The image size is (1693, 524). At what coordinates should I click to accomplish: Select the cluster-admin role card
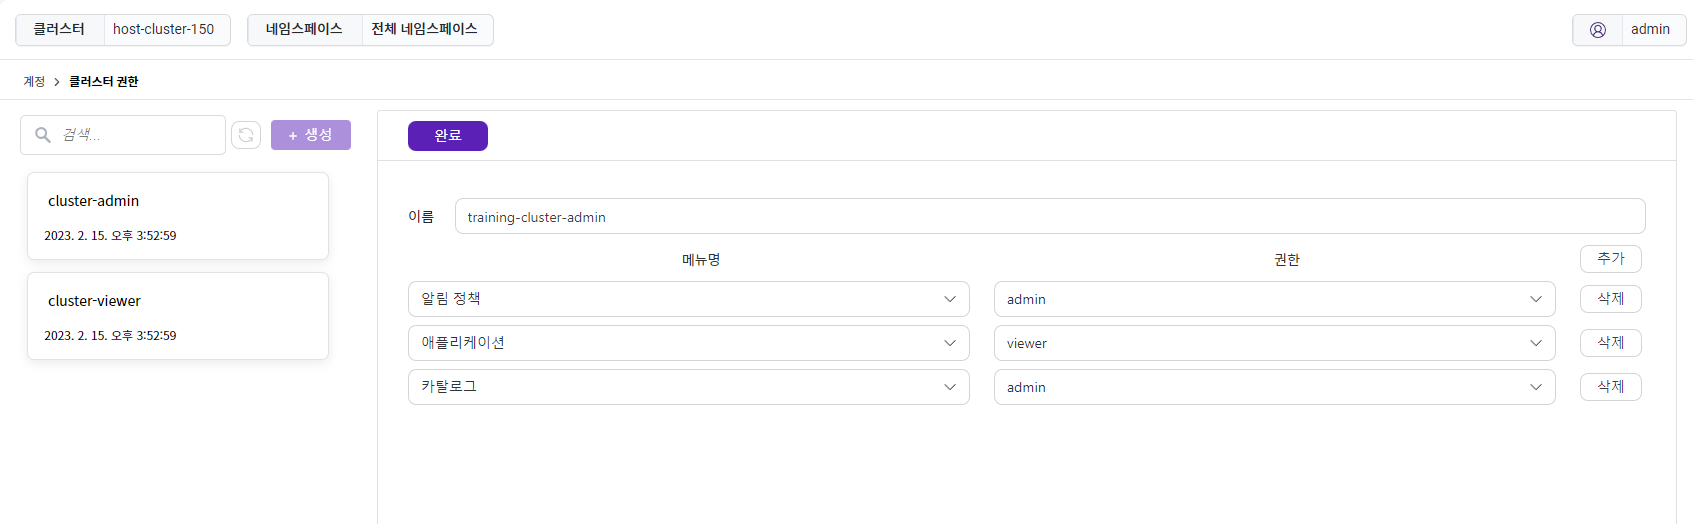point(178,216)
